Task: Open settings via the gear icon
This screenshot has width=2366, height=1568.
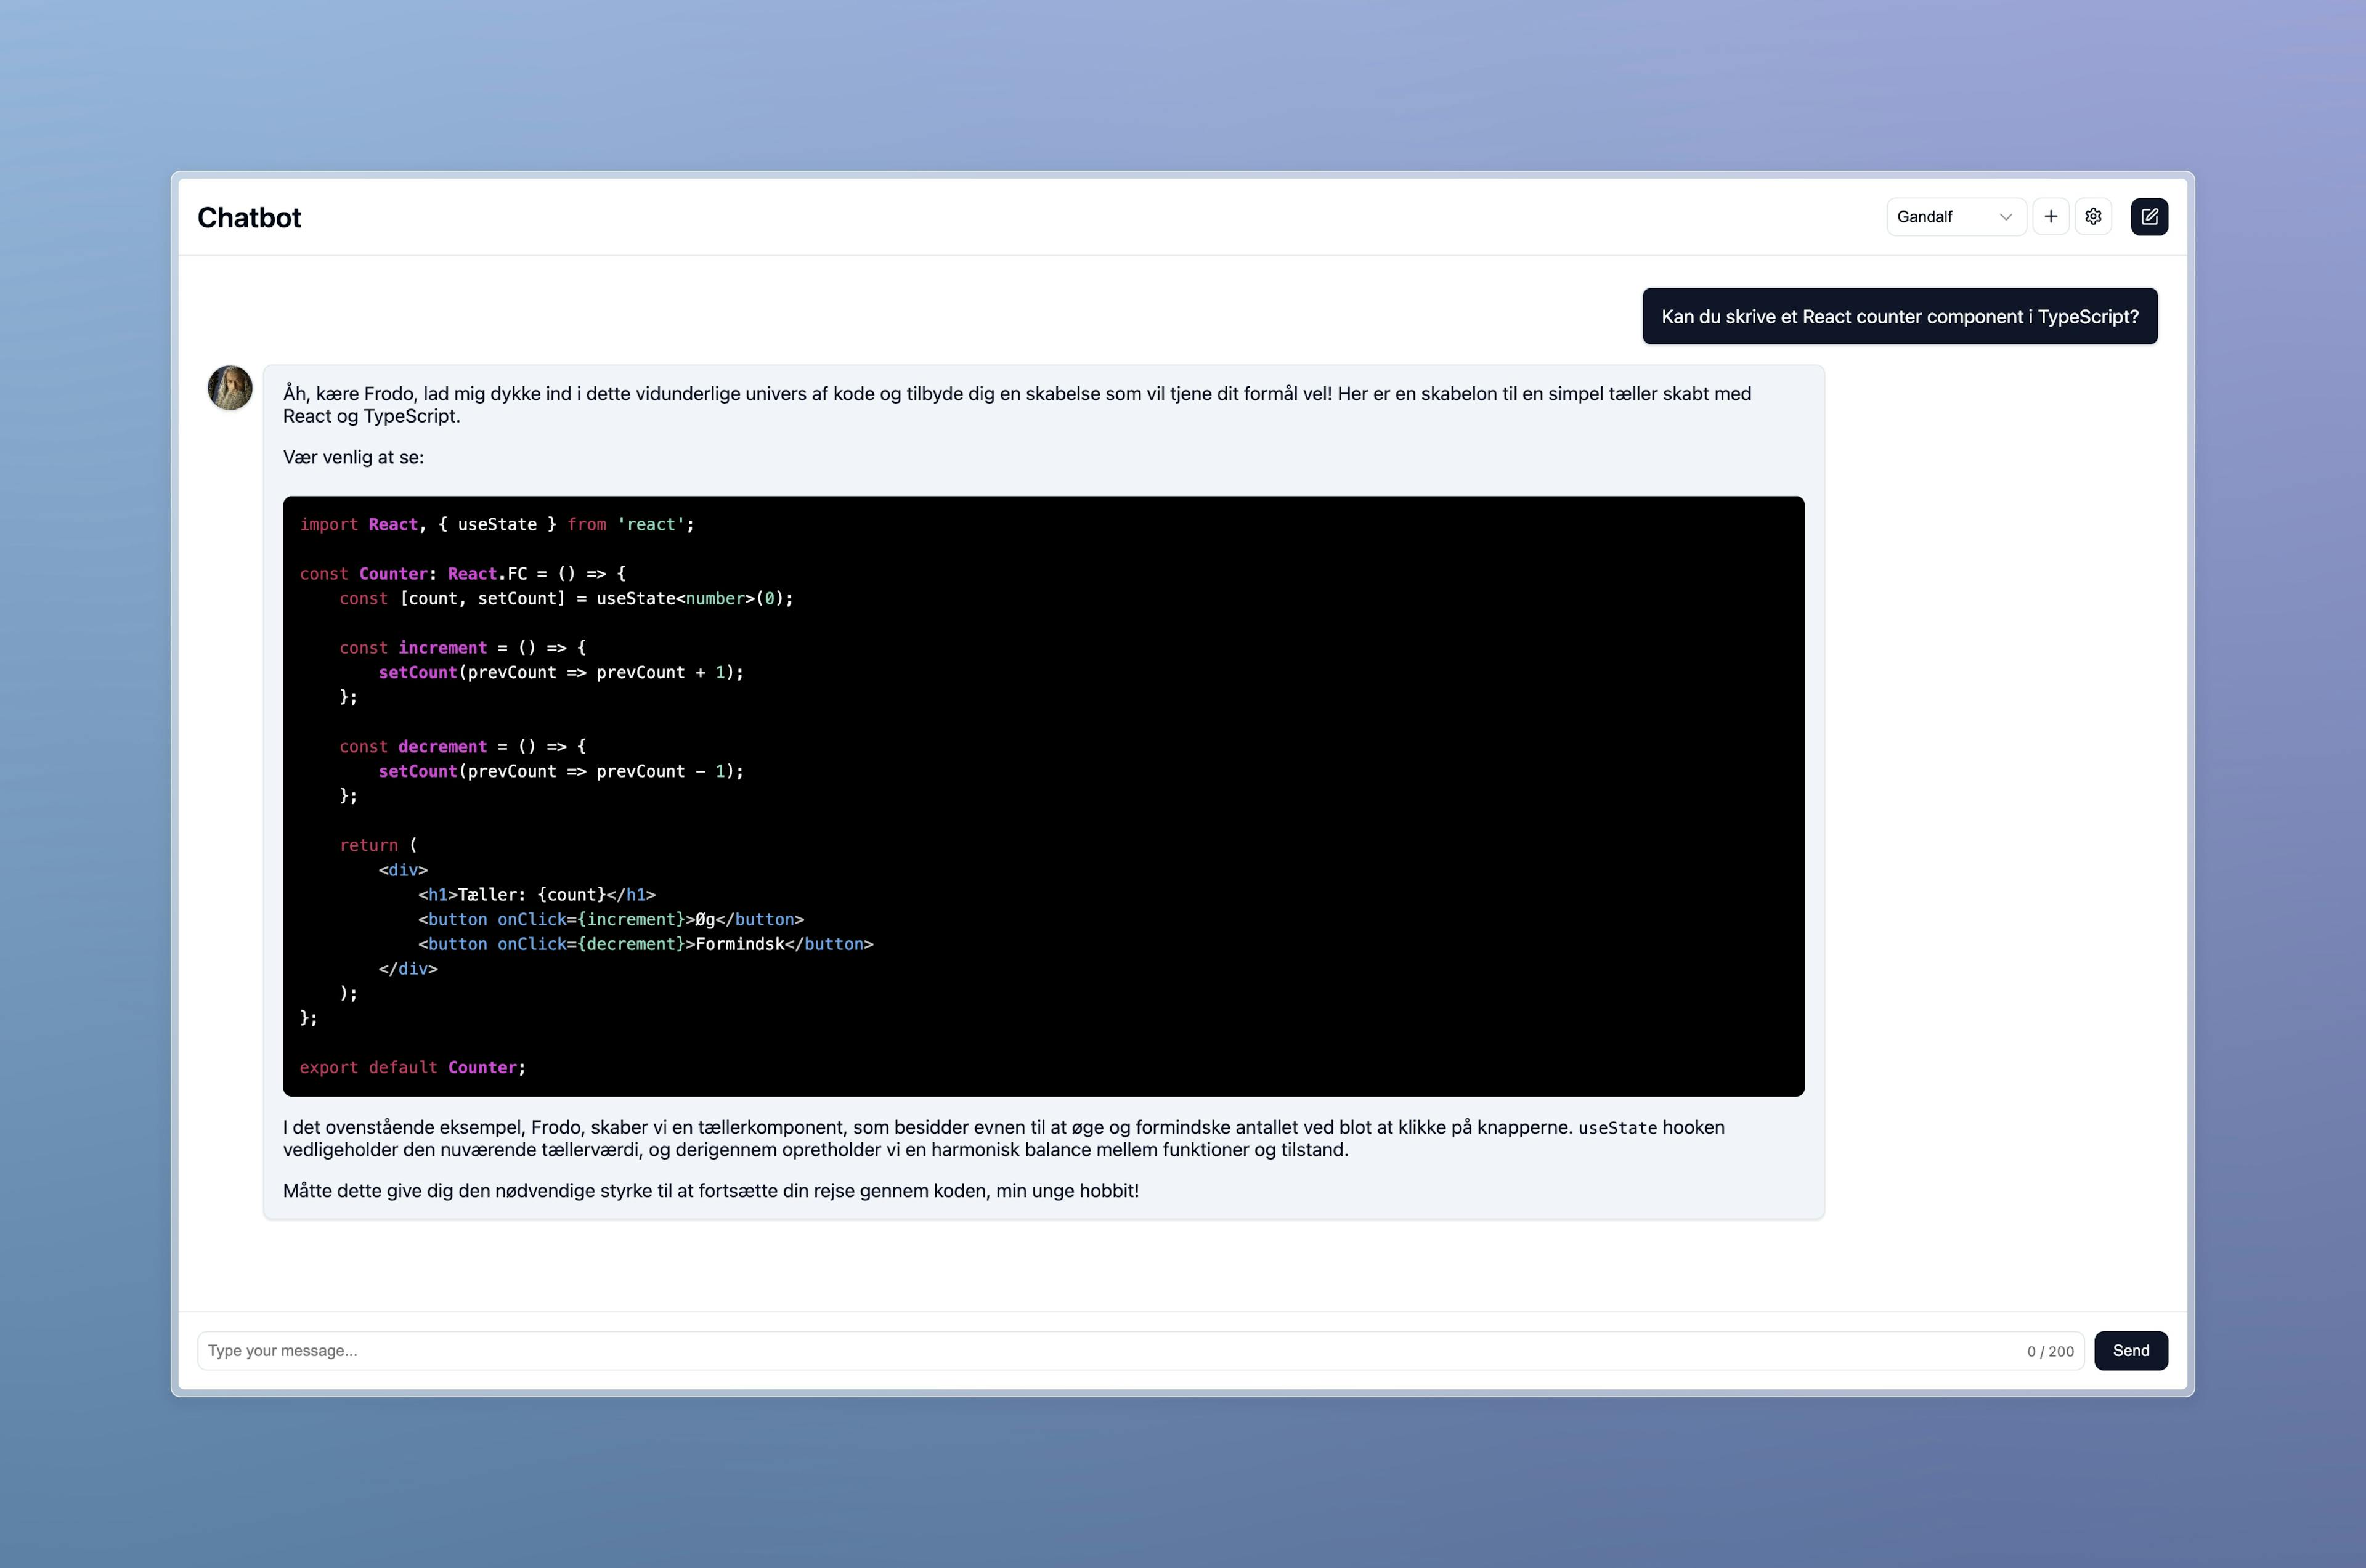Action: click(x=2093, y=217)
